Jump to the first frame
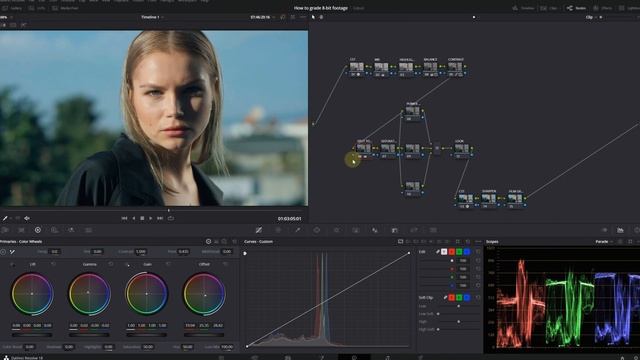The height and width of the screenshot is (360, 640). coord(124,218)
